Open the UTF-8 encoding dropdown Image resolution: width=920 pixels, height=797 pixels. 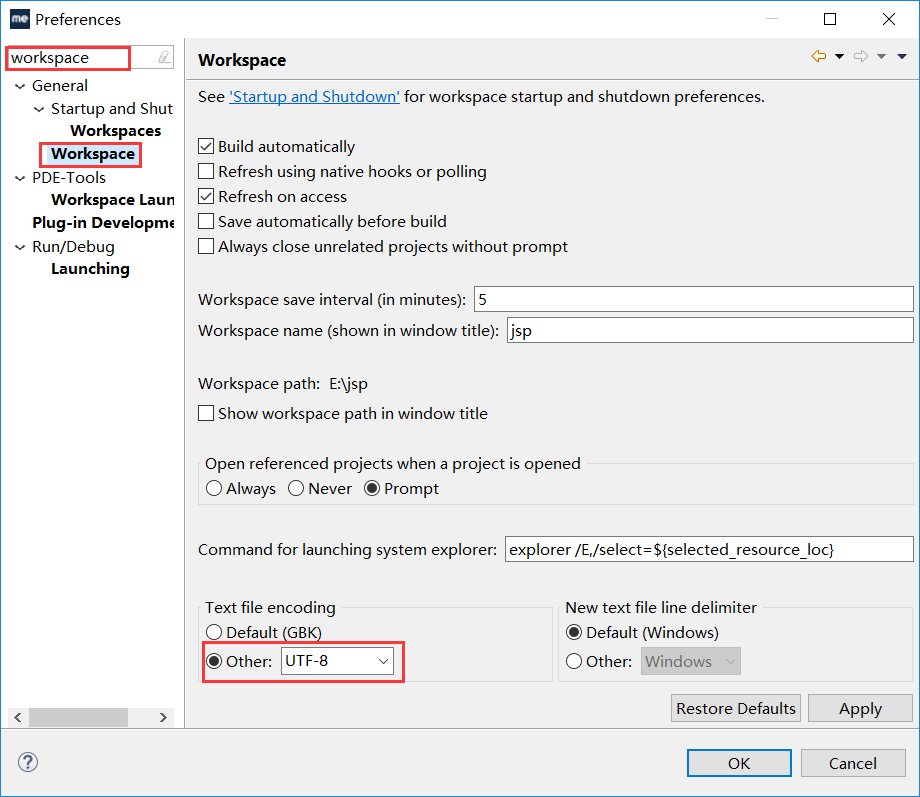point(337,661)
